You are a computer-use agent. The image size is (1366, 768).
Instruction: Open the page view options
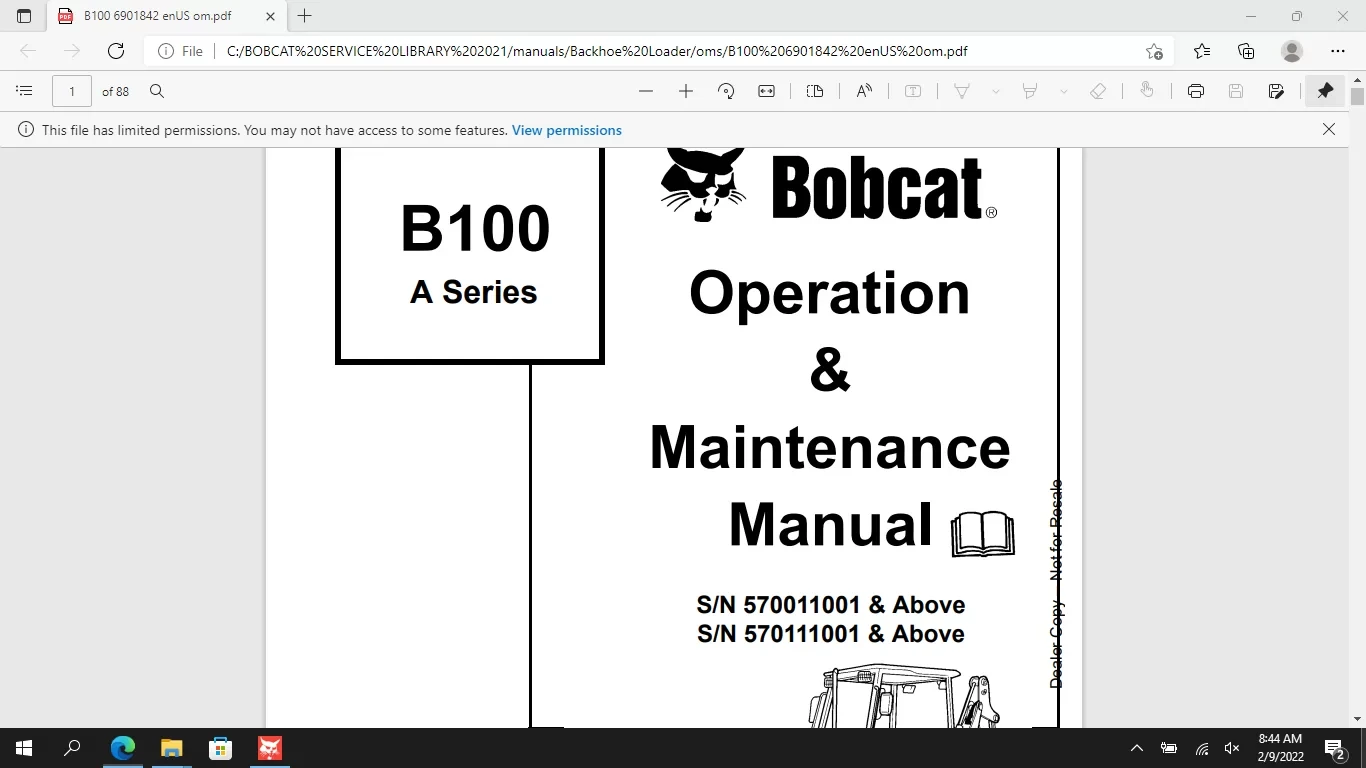pyautogui.click(x=815, y=91)
